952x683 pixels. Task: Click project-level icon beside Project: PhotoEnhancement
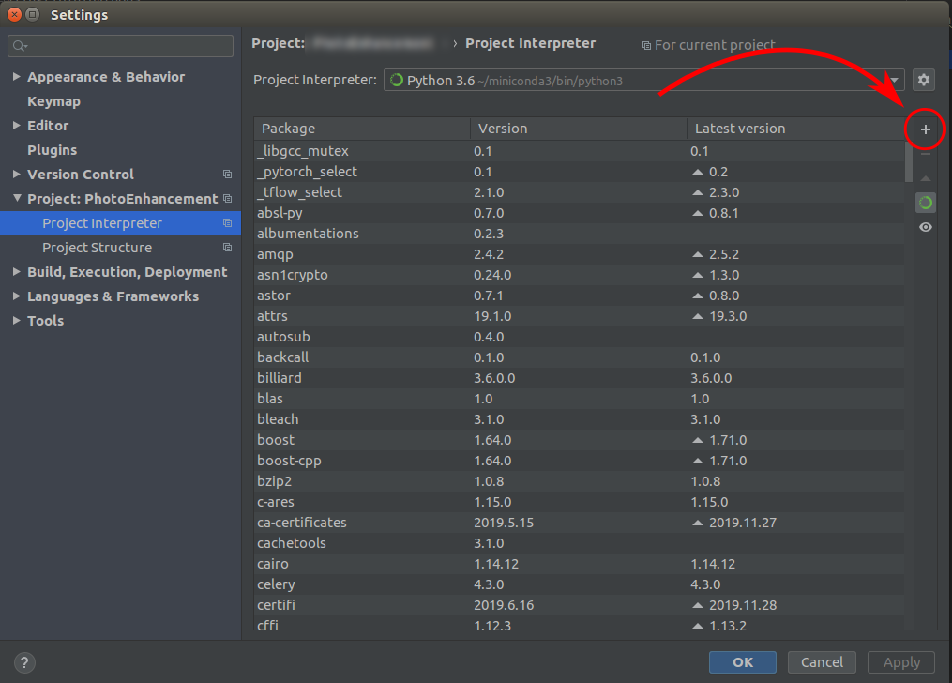pyautogui.click(x=228, y=199)
